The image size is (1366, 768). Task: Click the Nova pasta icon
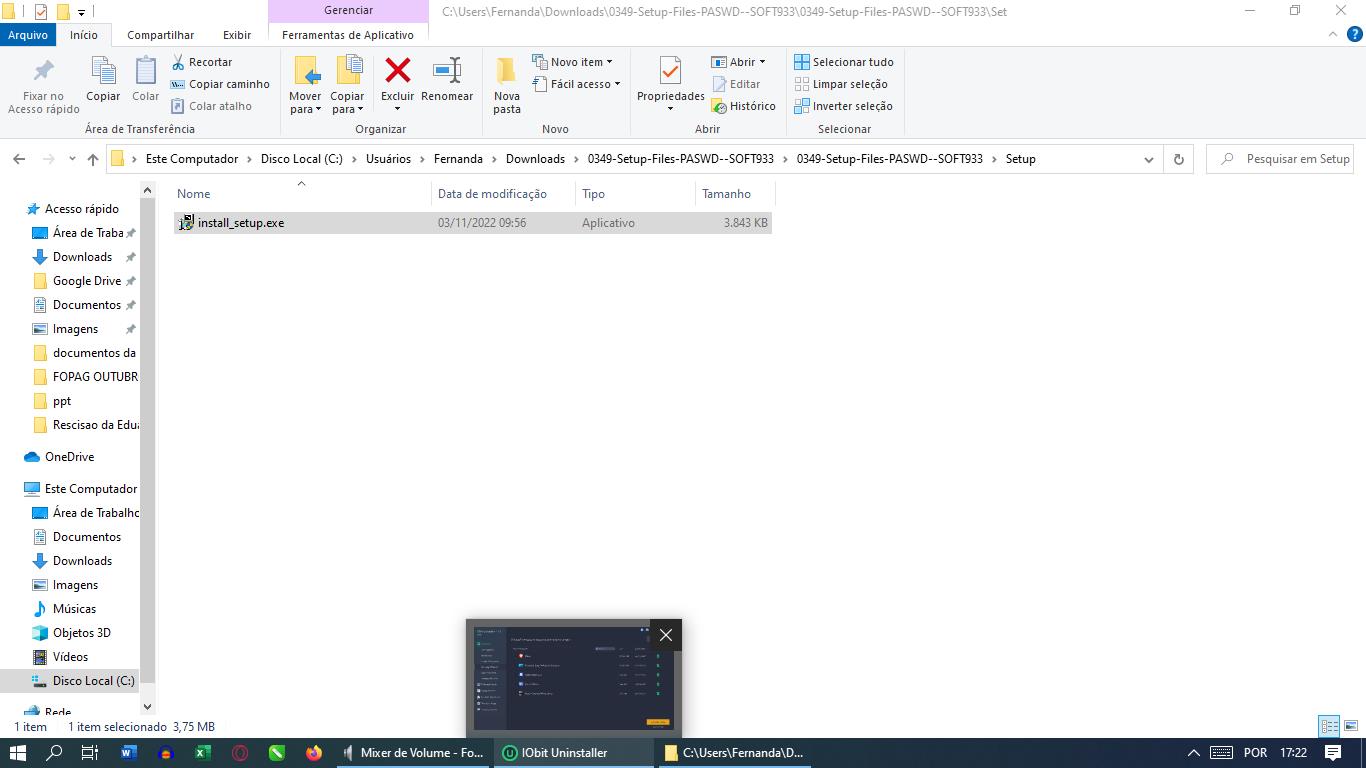pos(506,72)
